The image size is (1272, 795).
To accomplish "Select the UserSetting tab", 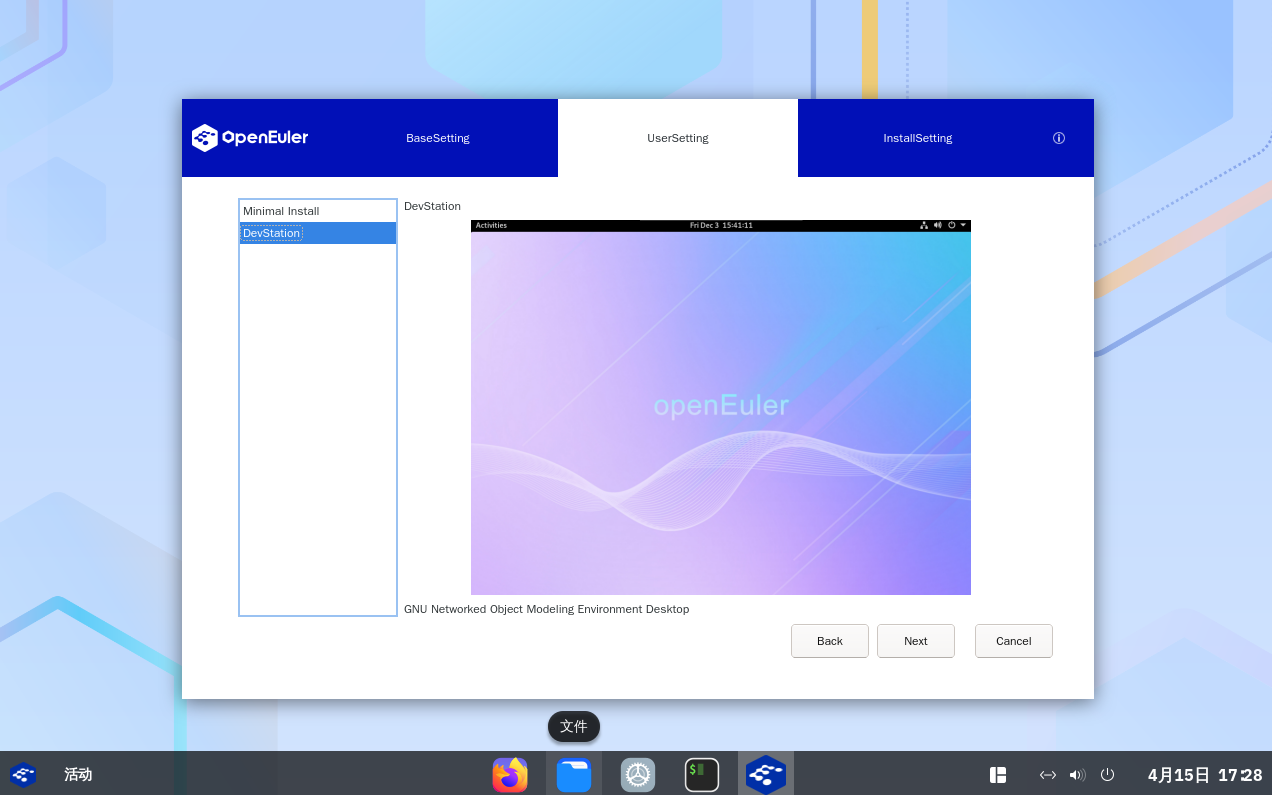I will [x=678, y=138].
